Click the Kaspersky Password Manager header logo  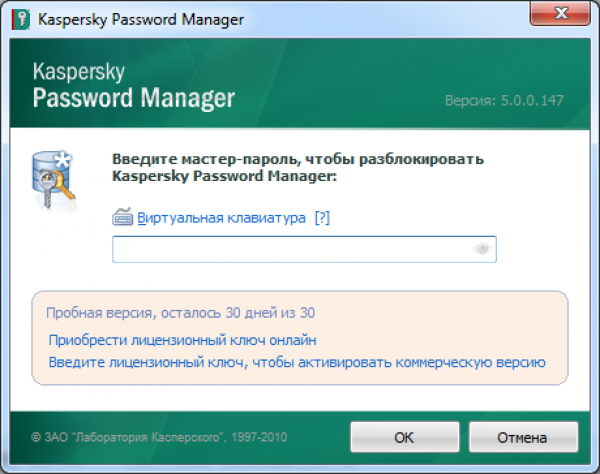[134, 87]
